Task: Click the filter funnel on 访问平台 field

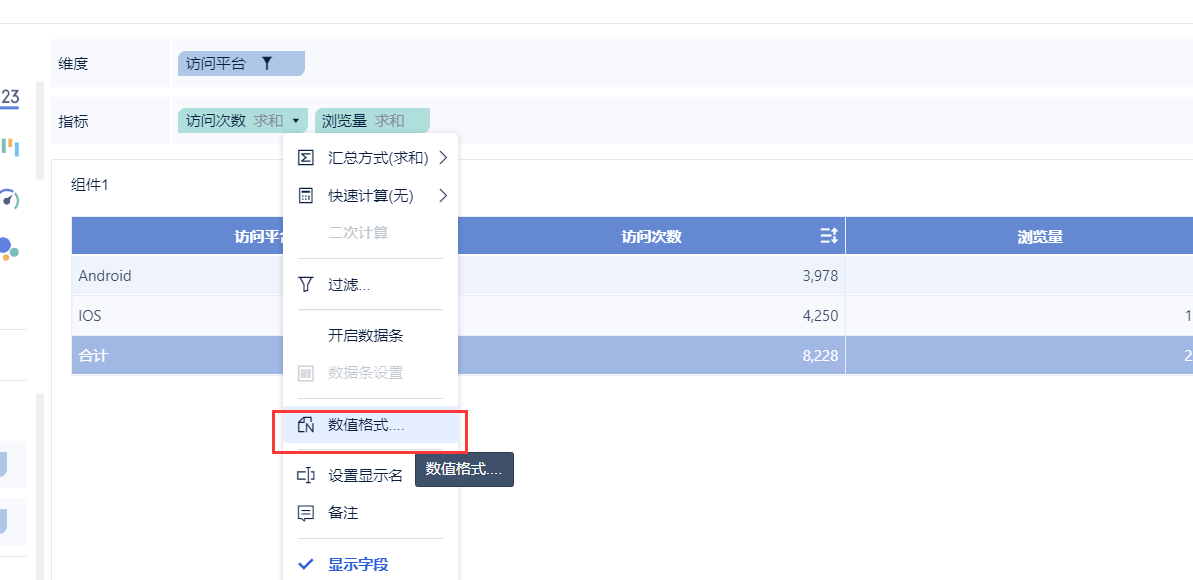Action: pos(267,63)
